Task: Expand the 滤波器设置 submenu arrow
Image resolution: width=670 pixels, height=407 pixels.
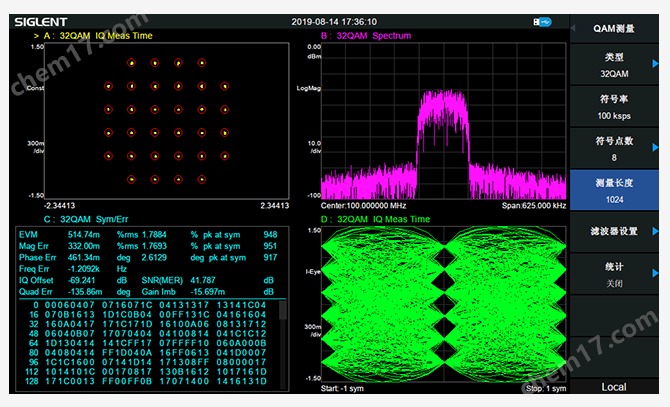Action: 655,231
